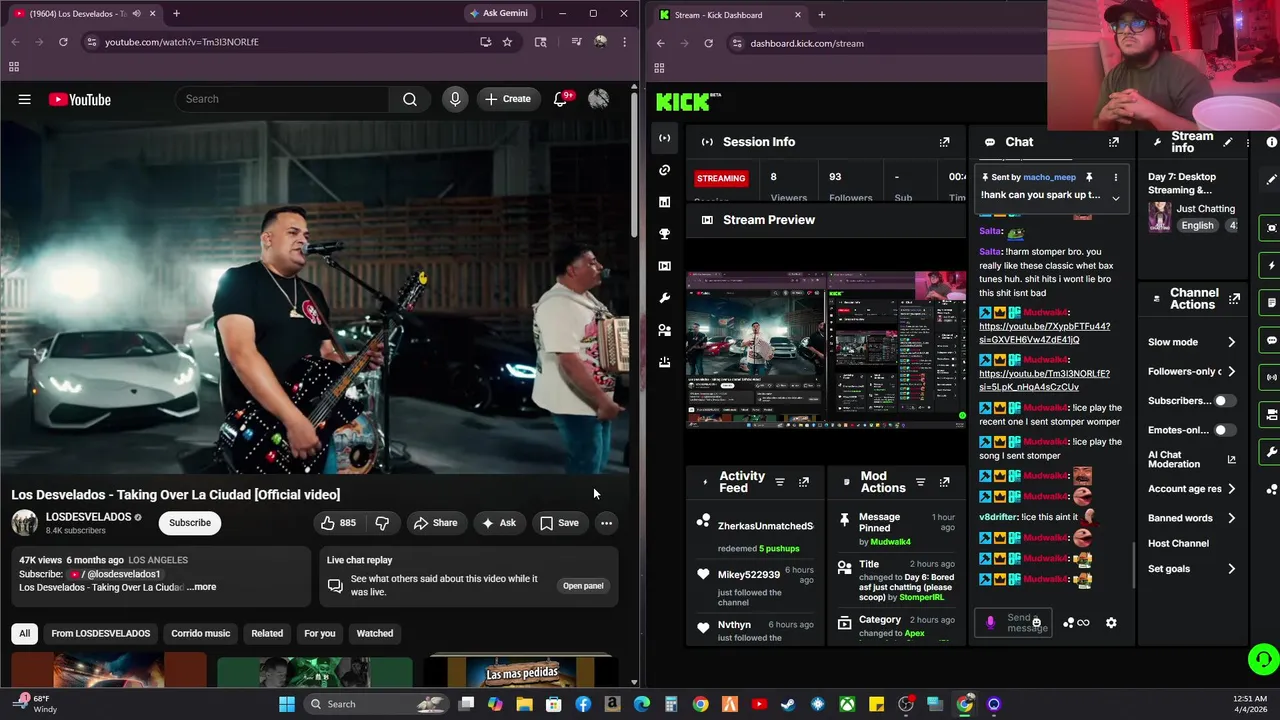Open the Tm3l3NORLfE youtu.be chat link
Image resolution: width=1280 pixels, height=720 pixels.
1044,380
